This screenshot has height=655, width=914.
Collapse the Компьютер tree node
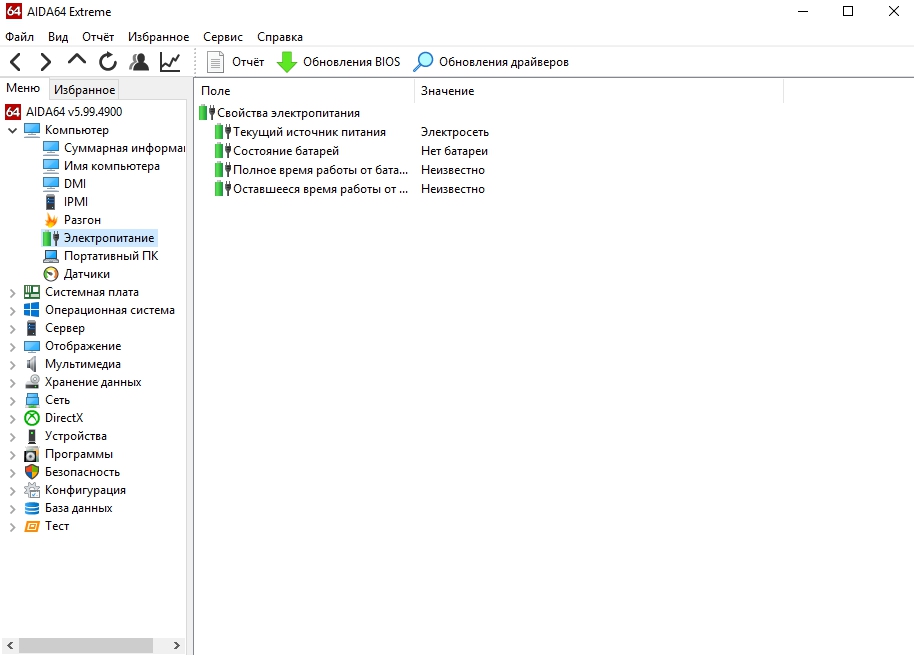(x=12, y=130)
